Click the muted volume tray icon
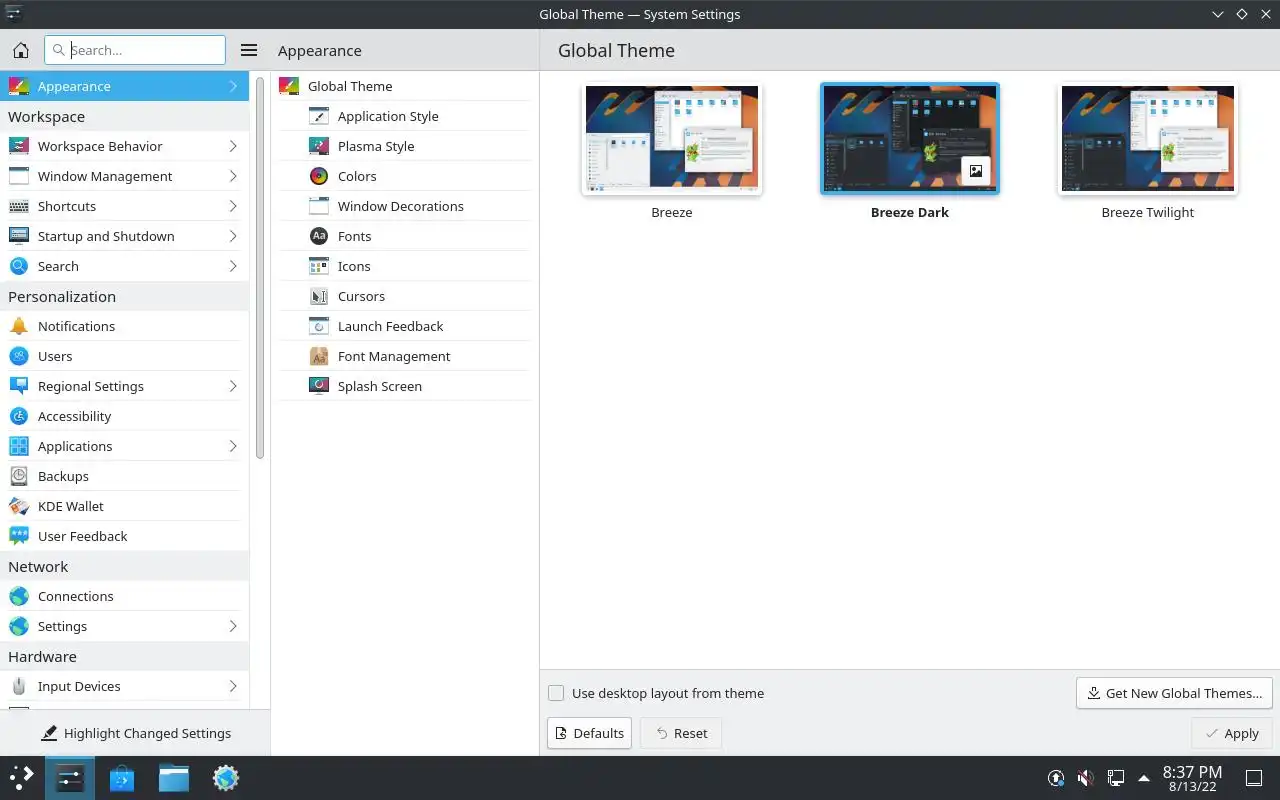The image size is (1280, 800). point(1085,778)
